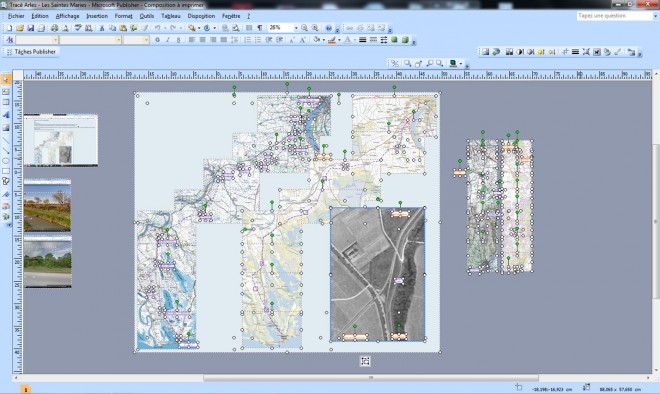660x394 pixels.
Task: Open the Insertion menu
Action: [x=97, y=16]
